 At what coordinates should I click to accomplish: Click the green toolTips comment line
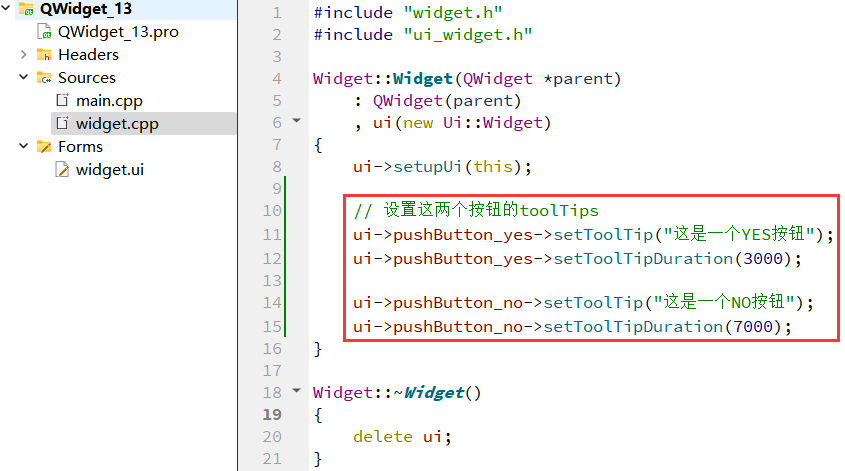[x=476, y=210]
